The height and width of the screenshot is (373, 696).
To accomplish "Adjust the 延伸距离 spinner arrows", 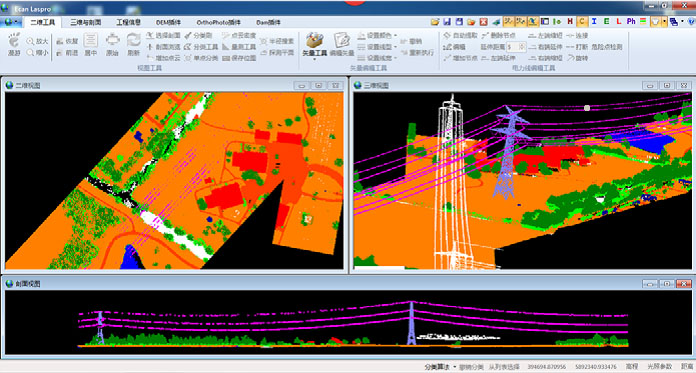I will click(522, 47).
